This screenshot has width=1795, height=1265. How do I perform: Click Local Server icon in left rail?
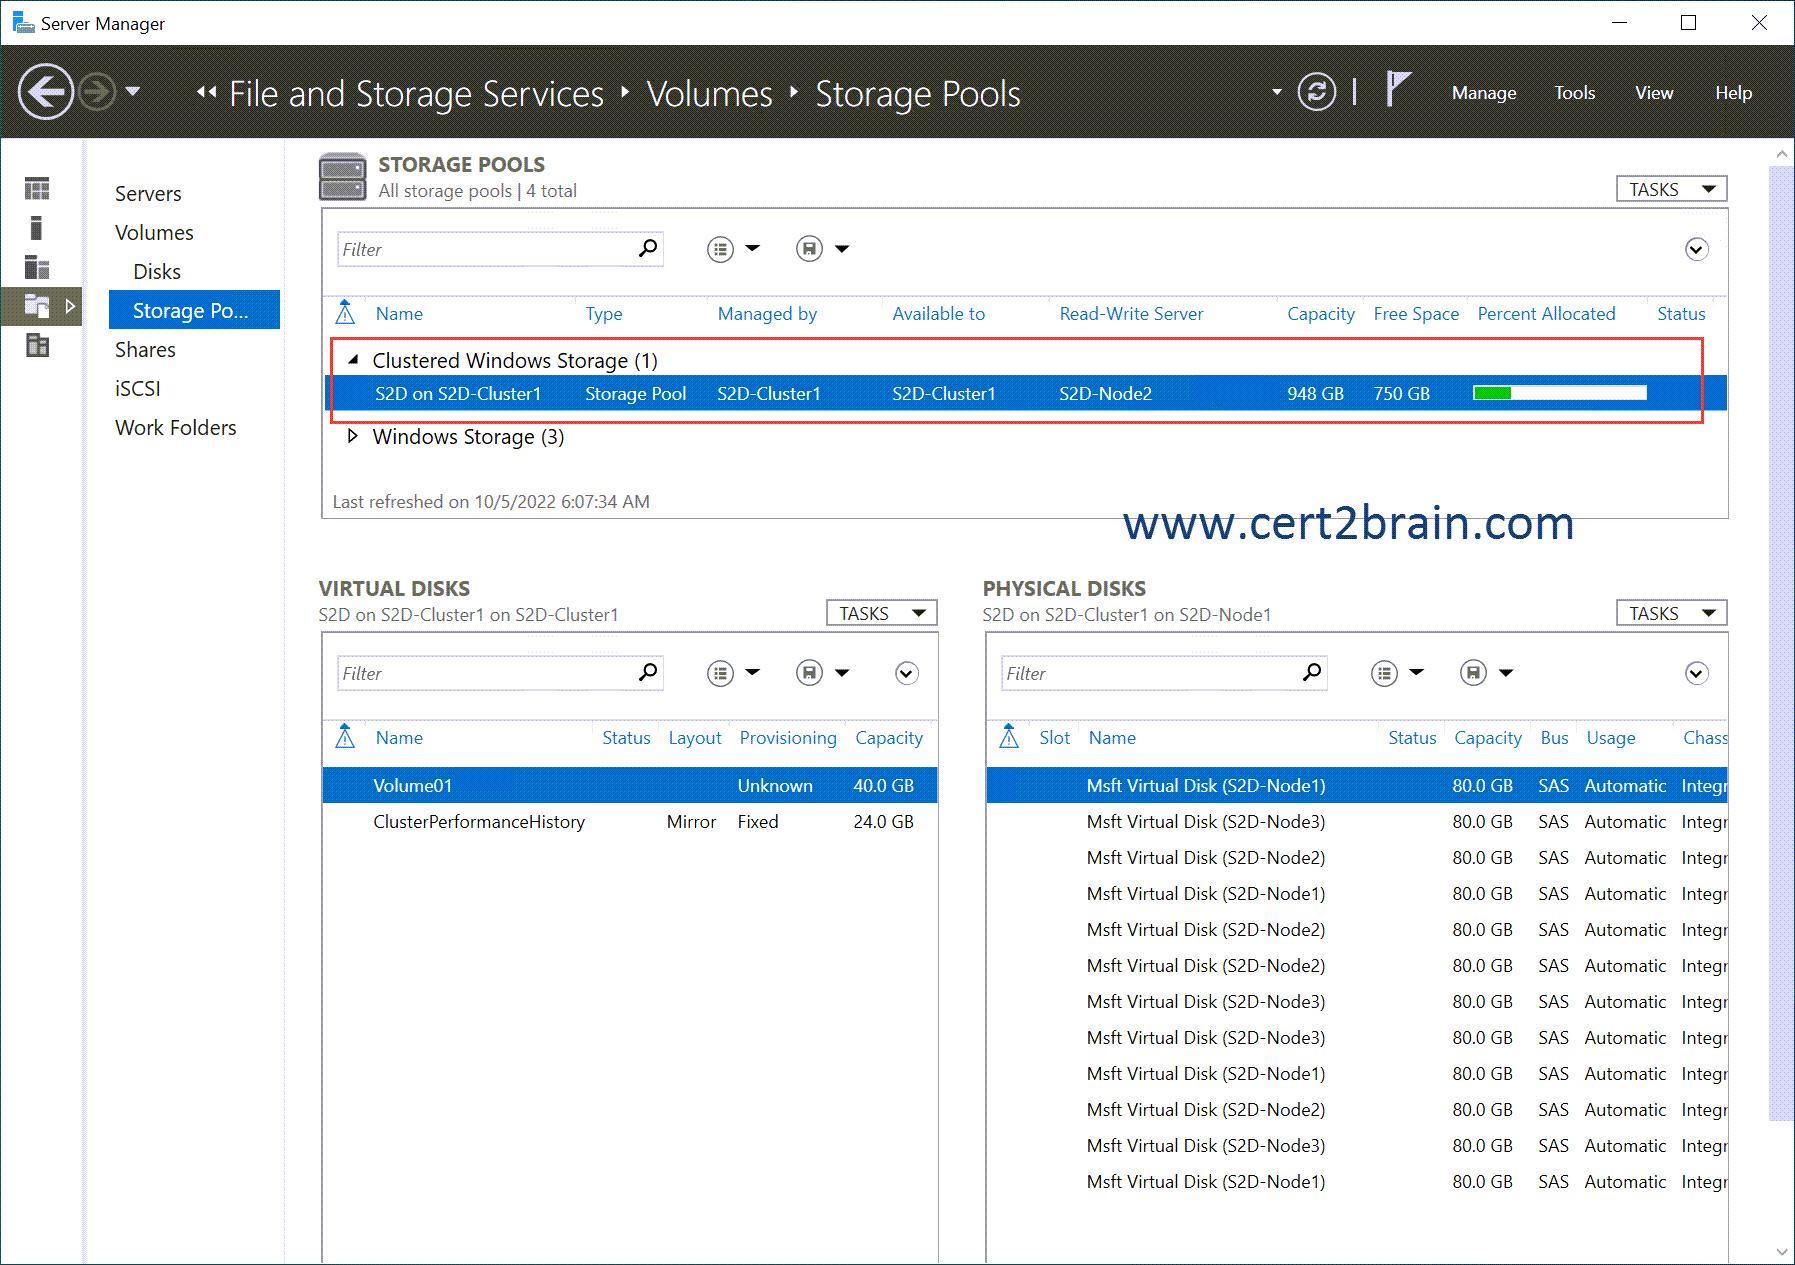click(x=37, y=228)
